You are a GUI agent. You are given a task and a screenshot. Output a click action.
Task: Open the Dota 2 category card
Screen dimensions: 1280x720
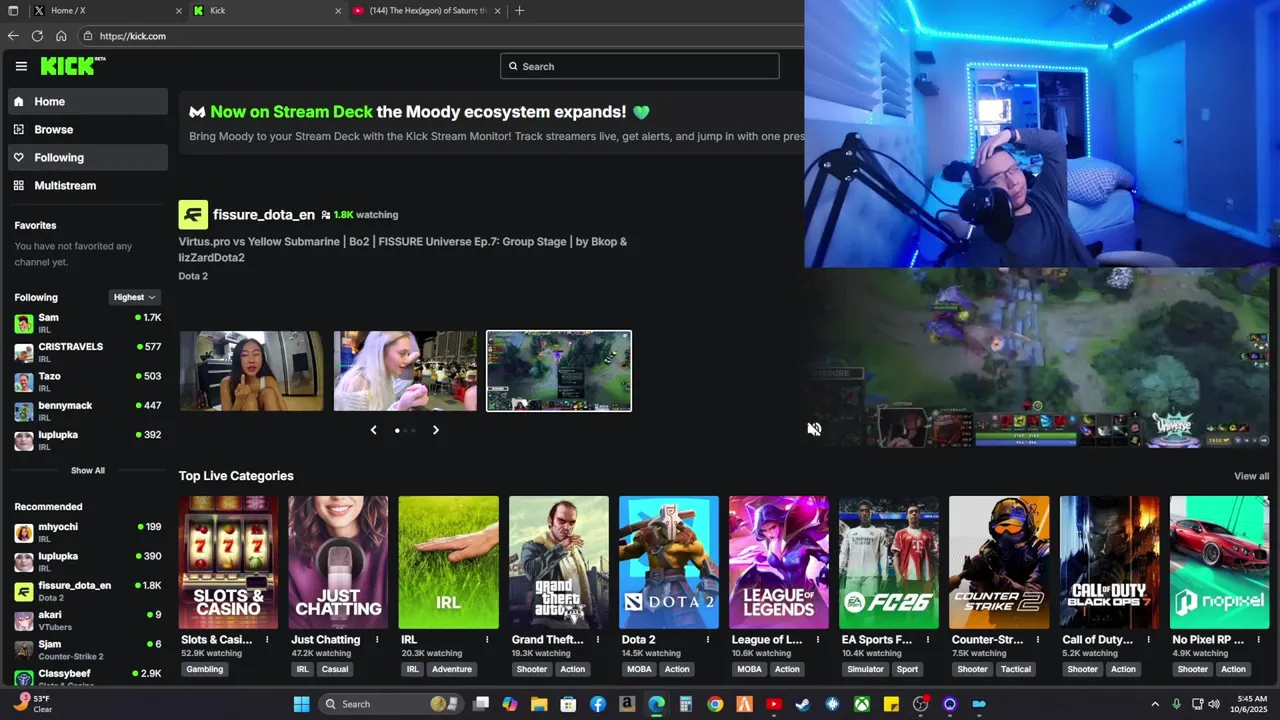tap(668, 562)
